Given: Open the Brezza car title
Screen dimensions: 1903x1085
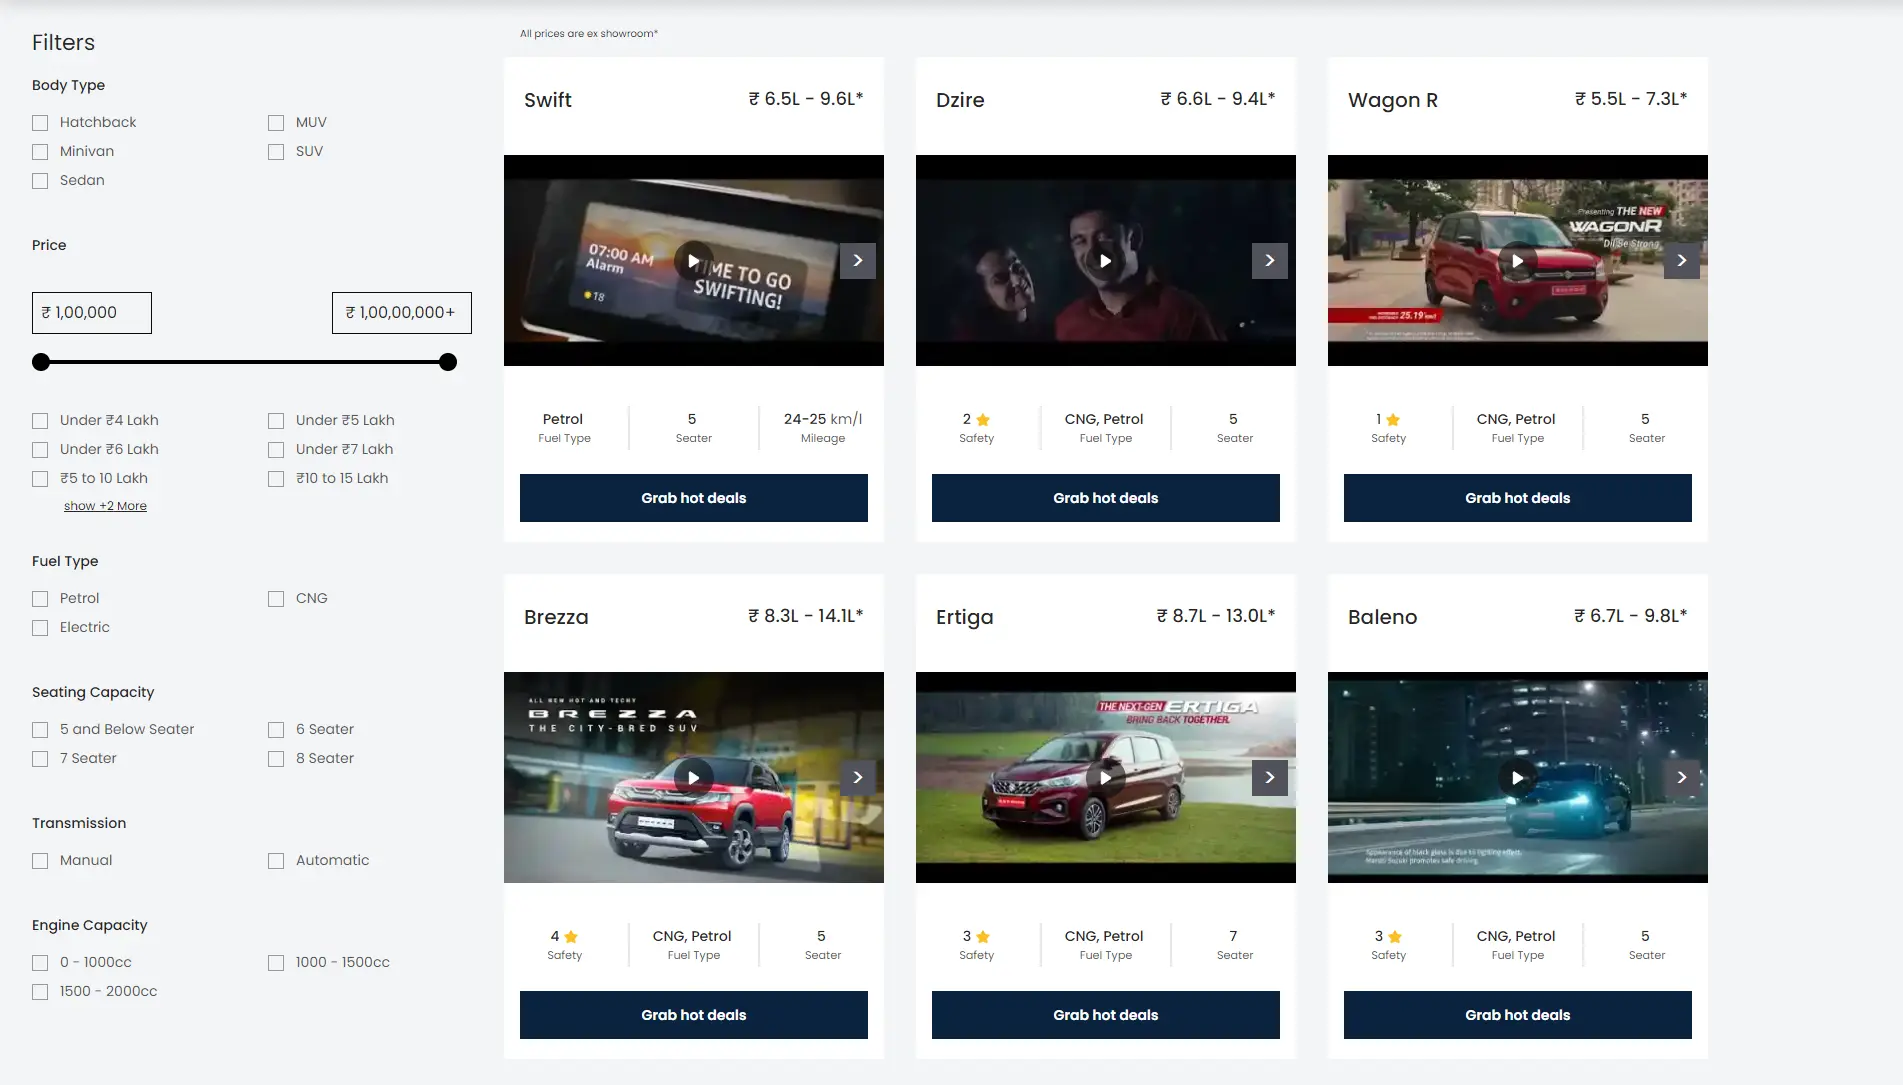Looking at the screenshot, I should pos(556,617).
